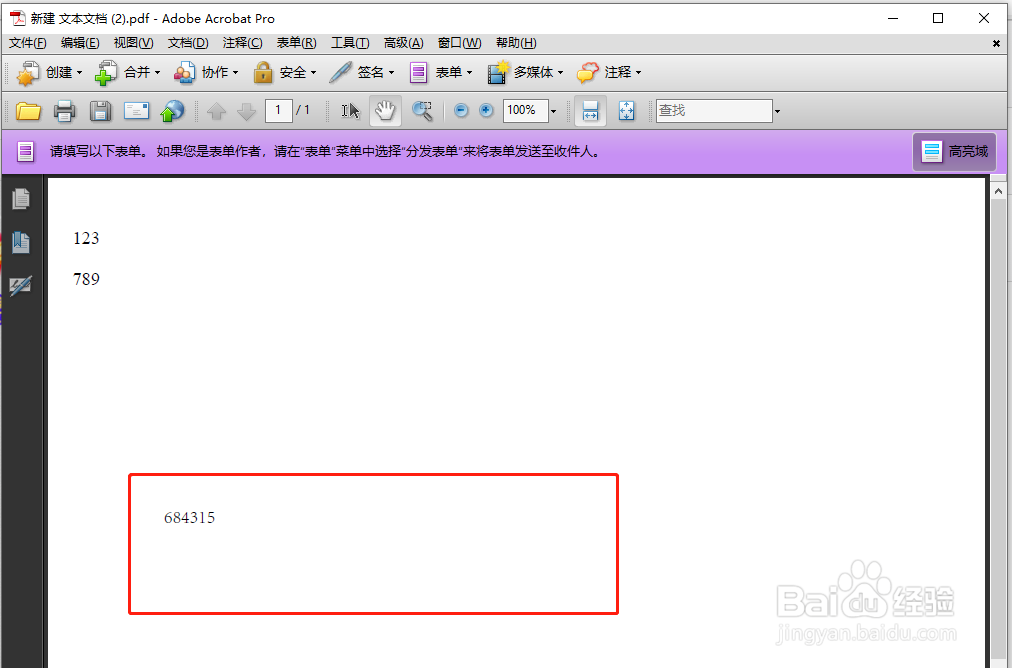Screen dimensions: 1012x668
Task: Open the zoom percentage dropdown arrow
Action: click(553, 112)
